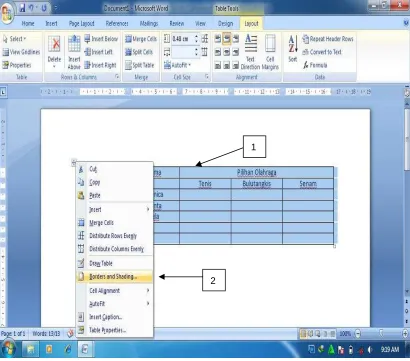The width and height of the screenshot is (410, 361).
Task: Click Formula in Data group
Action: 315,65
